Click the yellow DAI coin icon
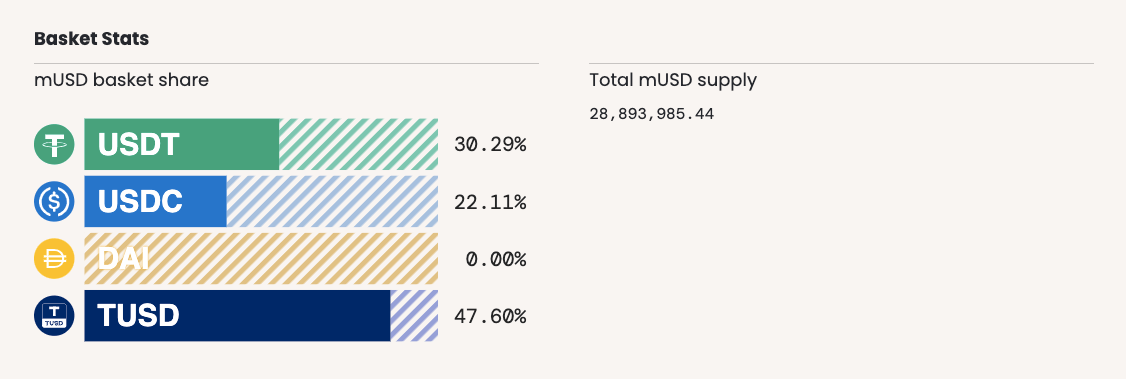 click(55, 258)
